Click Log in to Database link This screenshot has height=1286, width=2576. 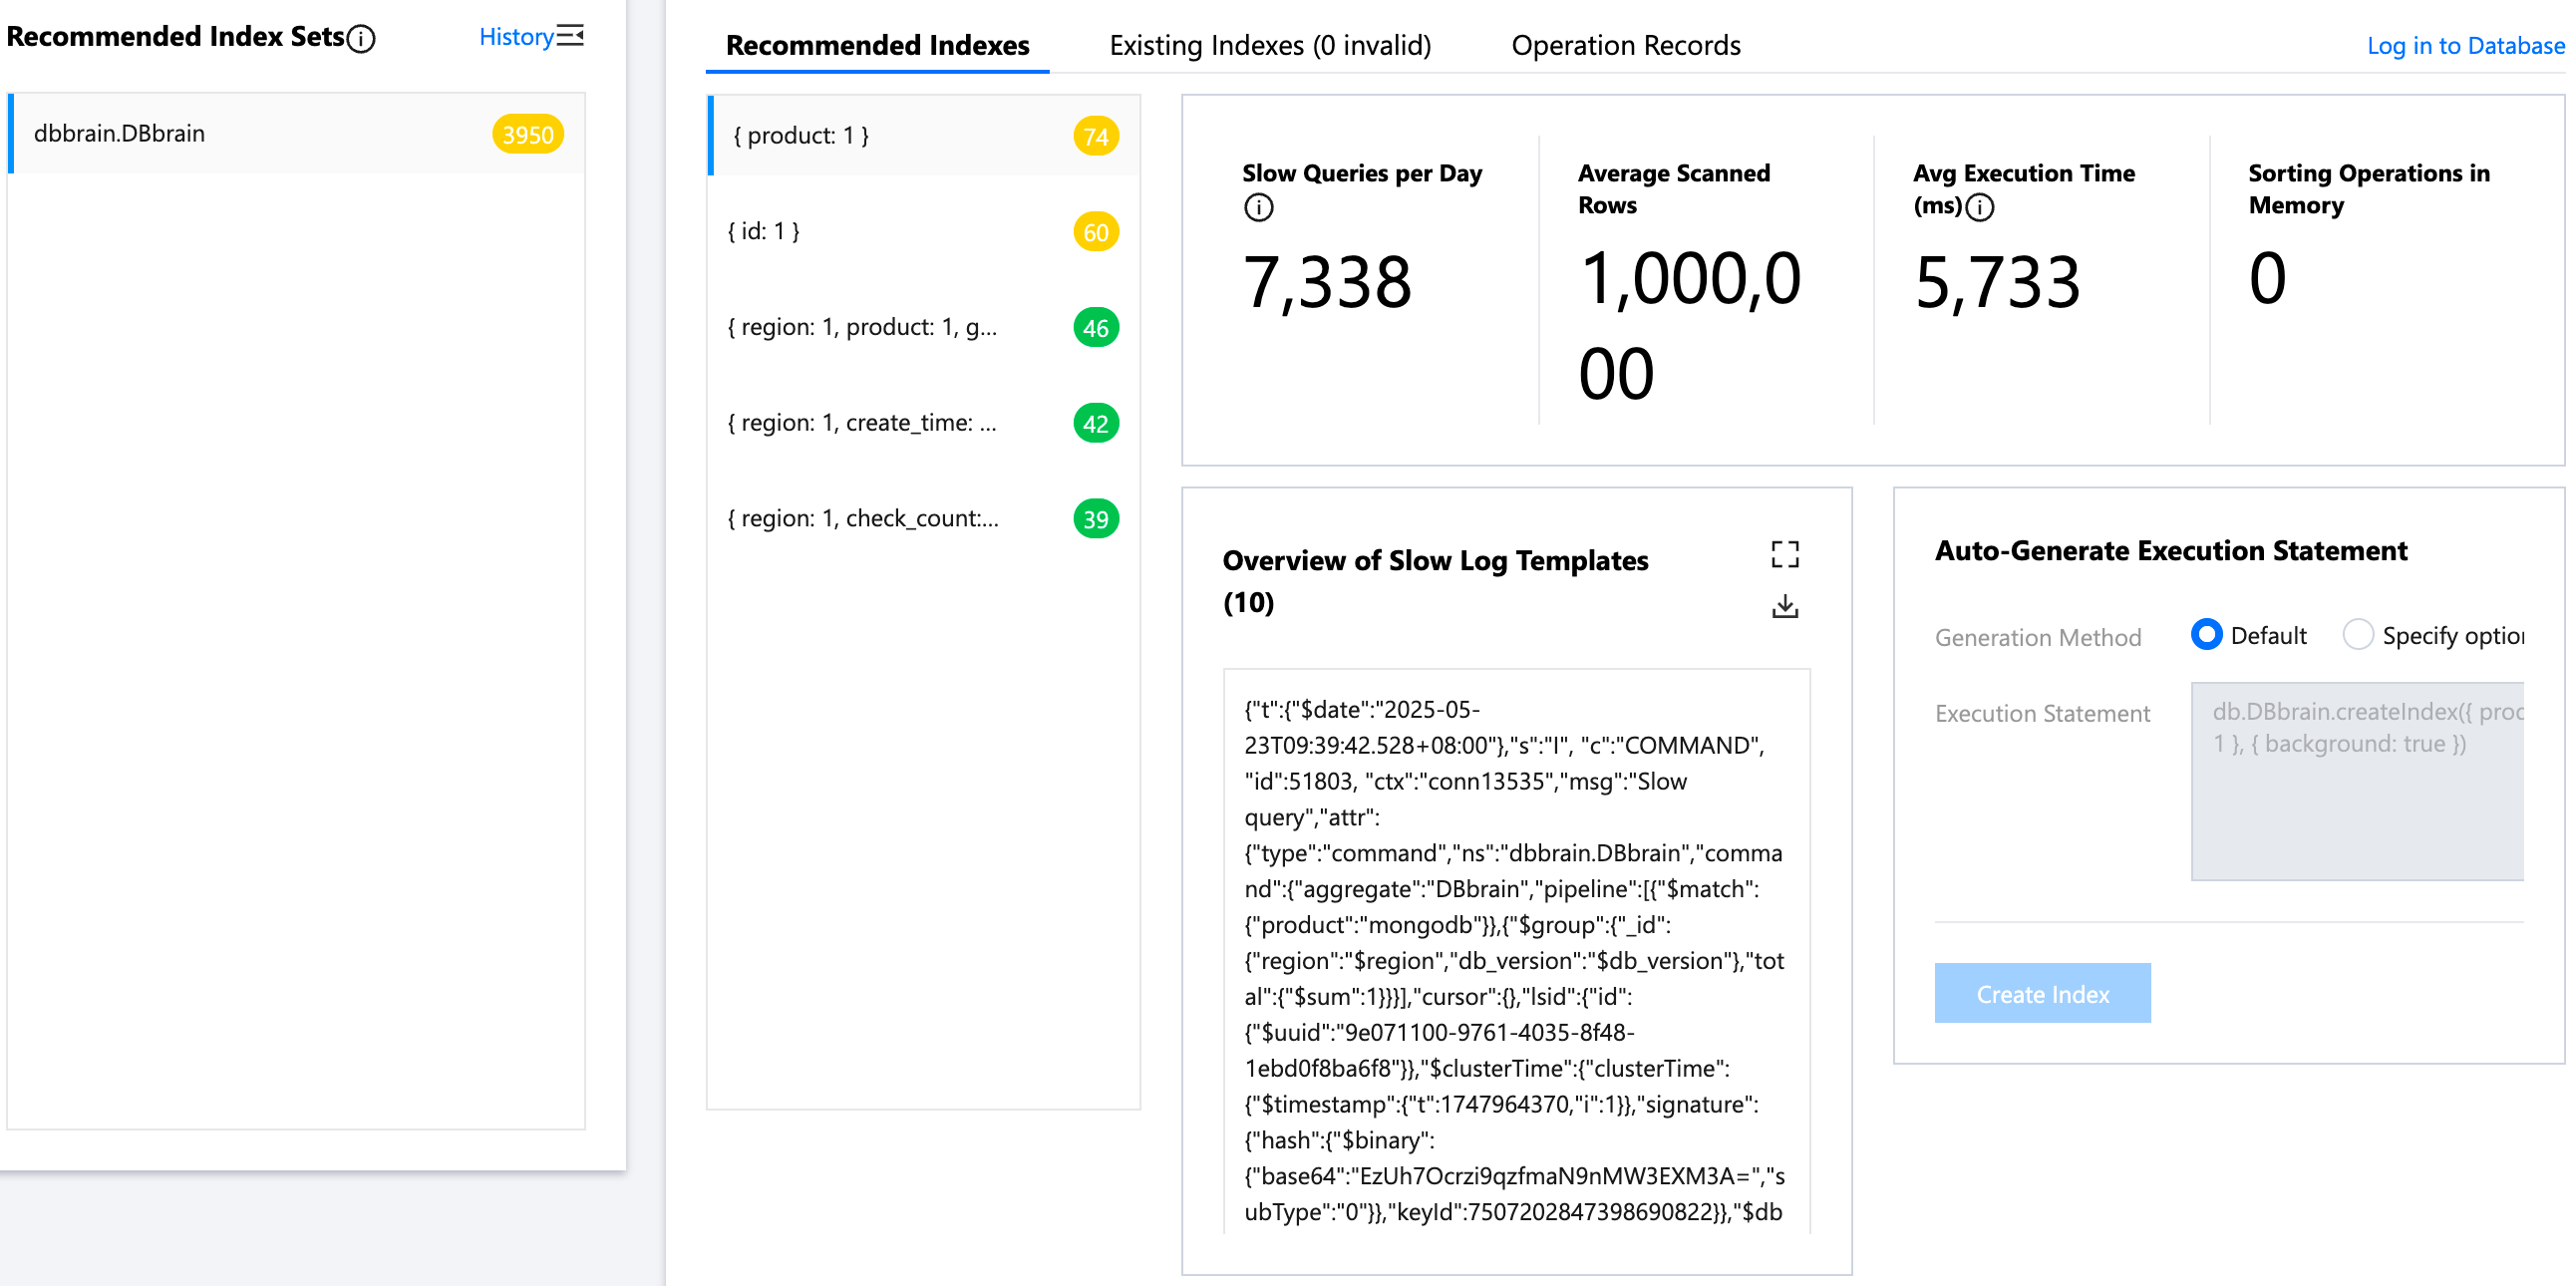tap(2464, 46)
